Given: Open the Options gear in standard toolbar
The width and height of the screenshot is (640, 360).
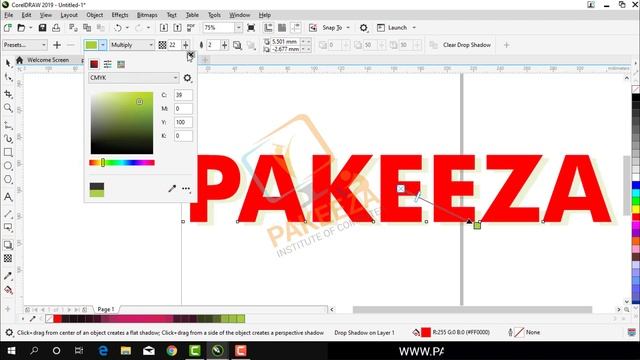Looking at the screenshot, I should point(363,28).
